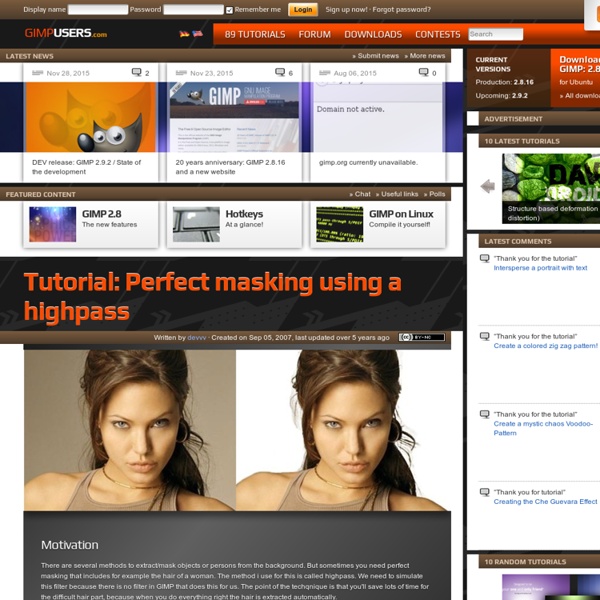Screen dimensions: 600x600
Task: Open the Domain not active news thumbnail
Action: click(378, 117)
